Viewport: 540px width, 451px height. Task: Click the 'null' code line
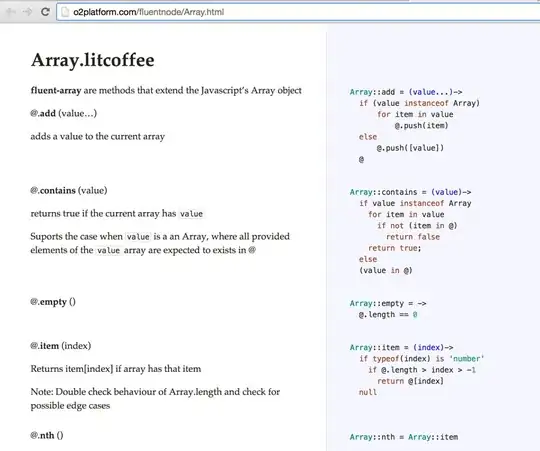click(368, 392)
